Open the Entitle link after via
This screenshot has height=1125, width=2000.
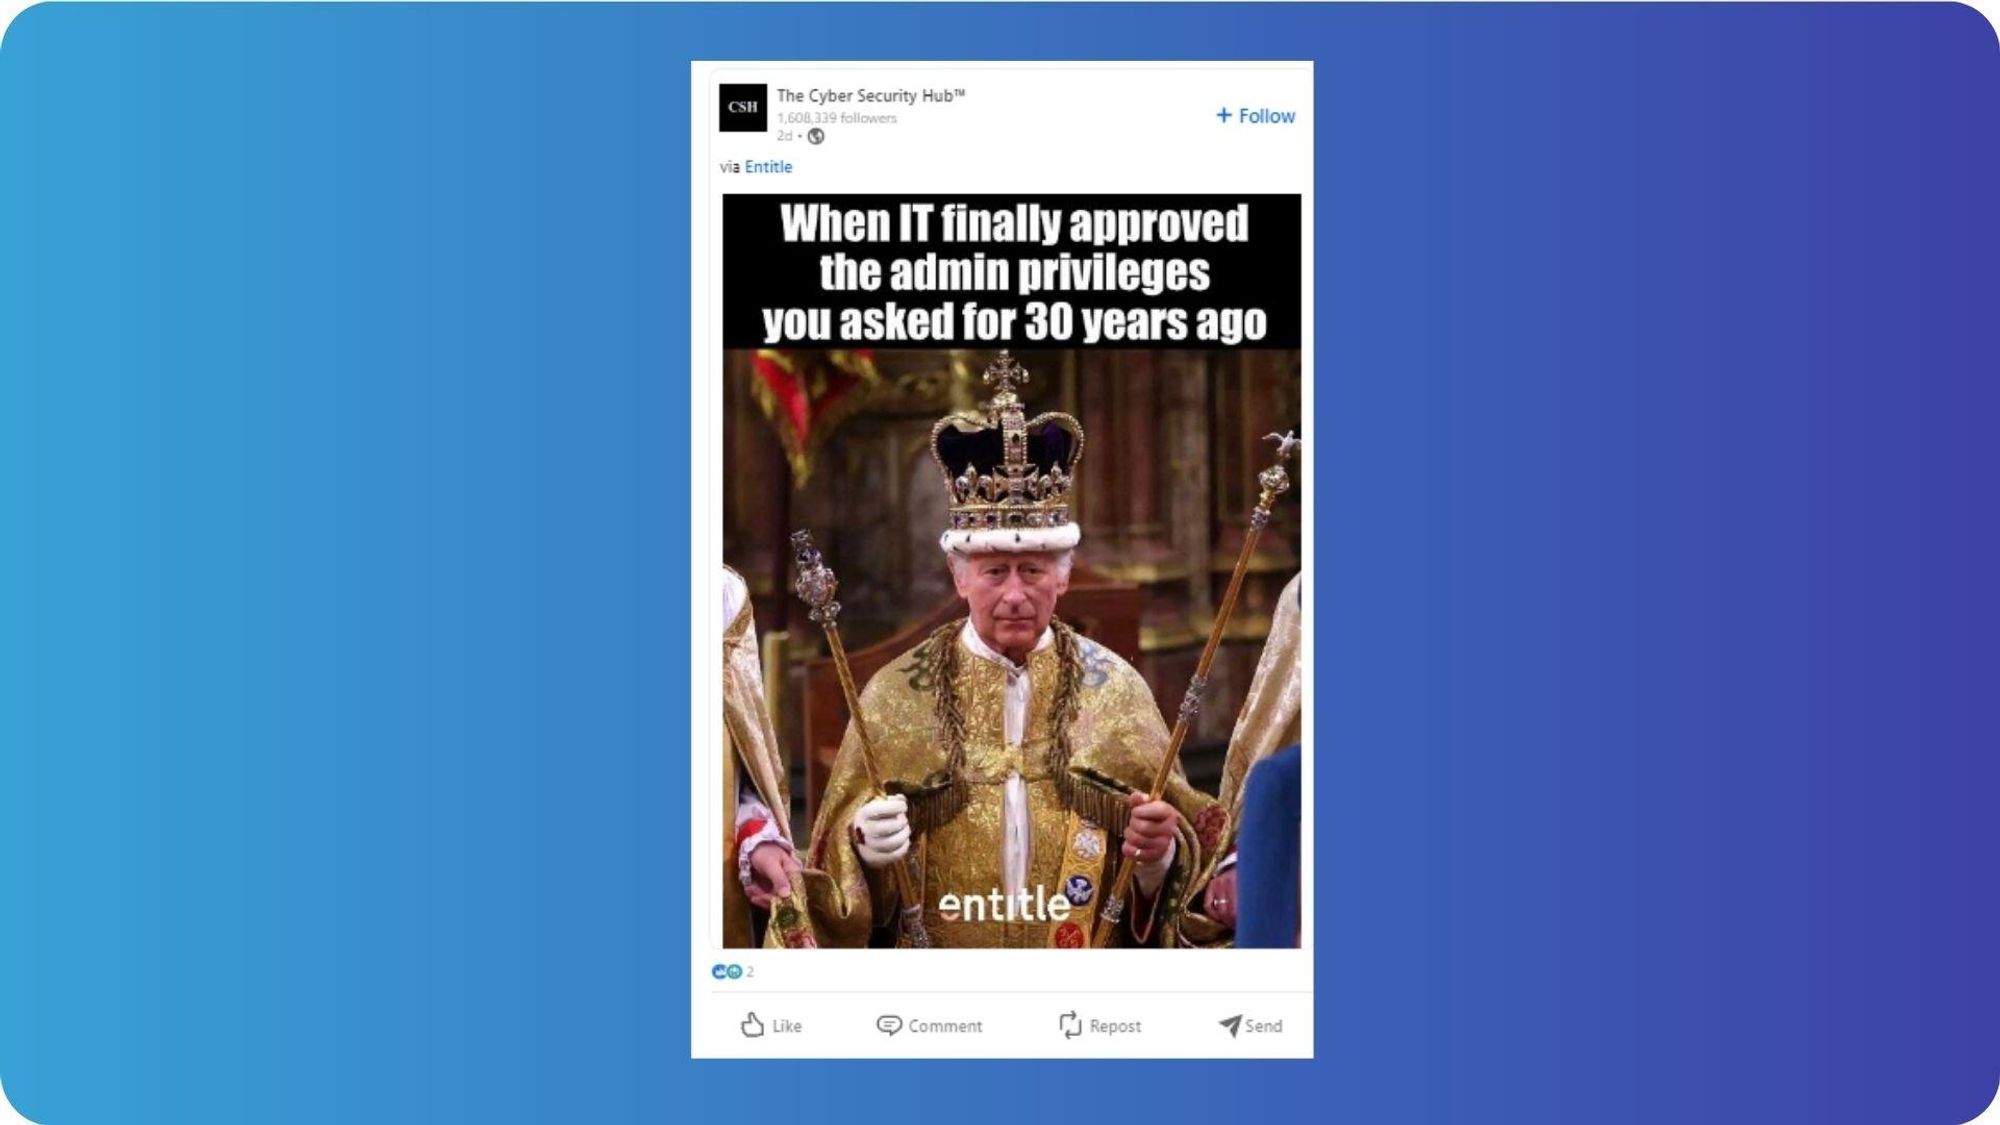(768, 167)
